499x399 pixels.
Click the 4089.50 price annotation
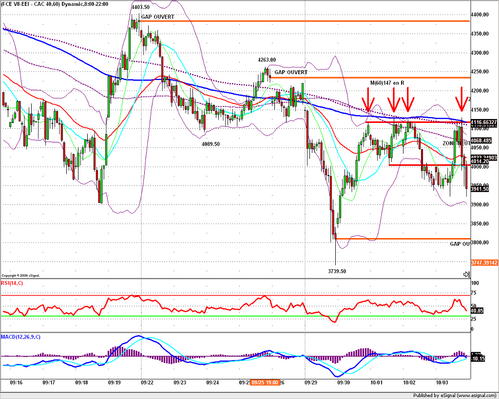pyautogui.click(x=211, y=144)
